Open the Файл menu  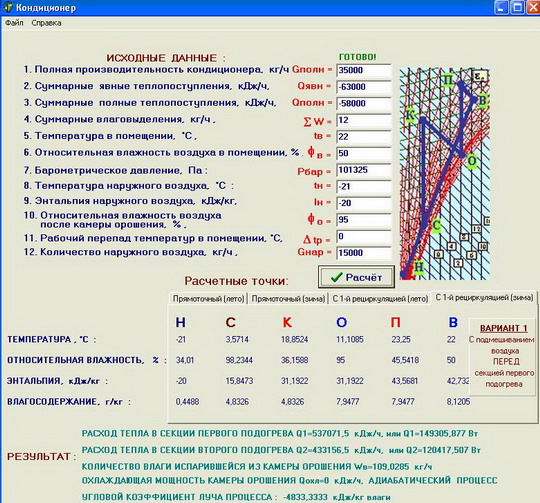14,23
